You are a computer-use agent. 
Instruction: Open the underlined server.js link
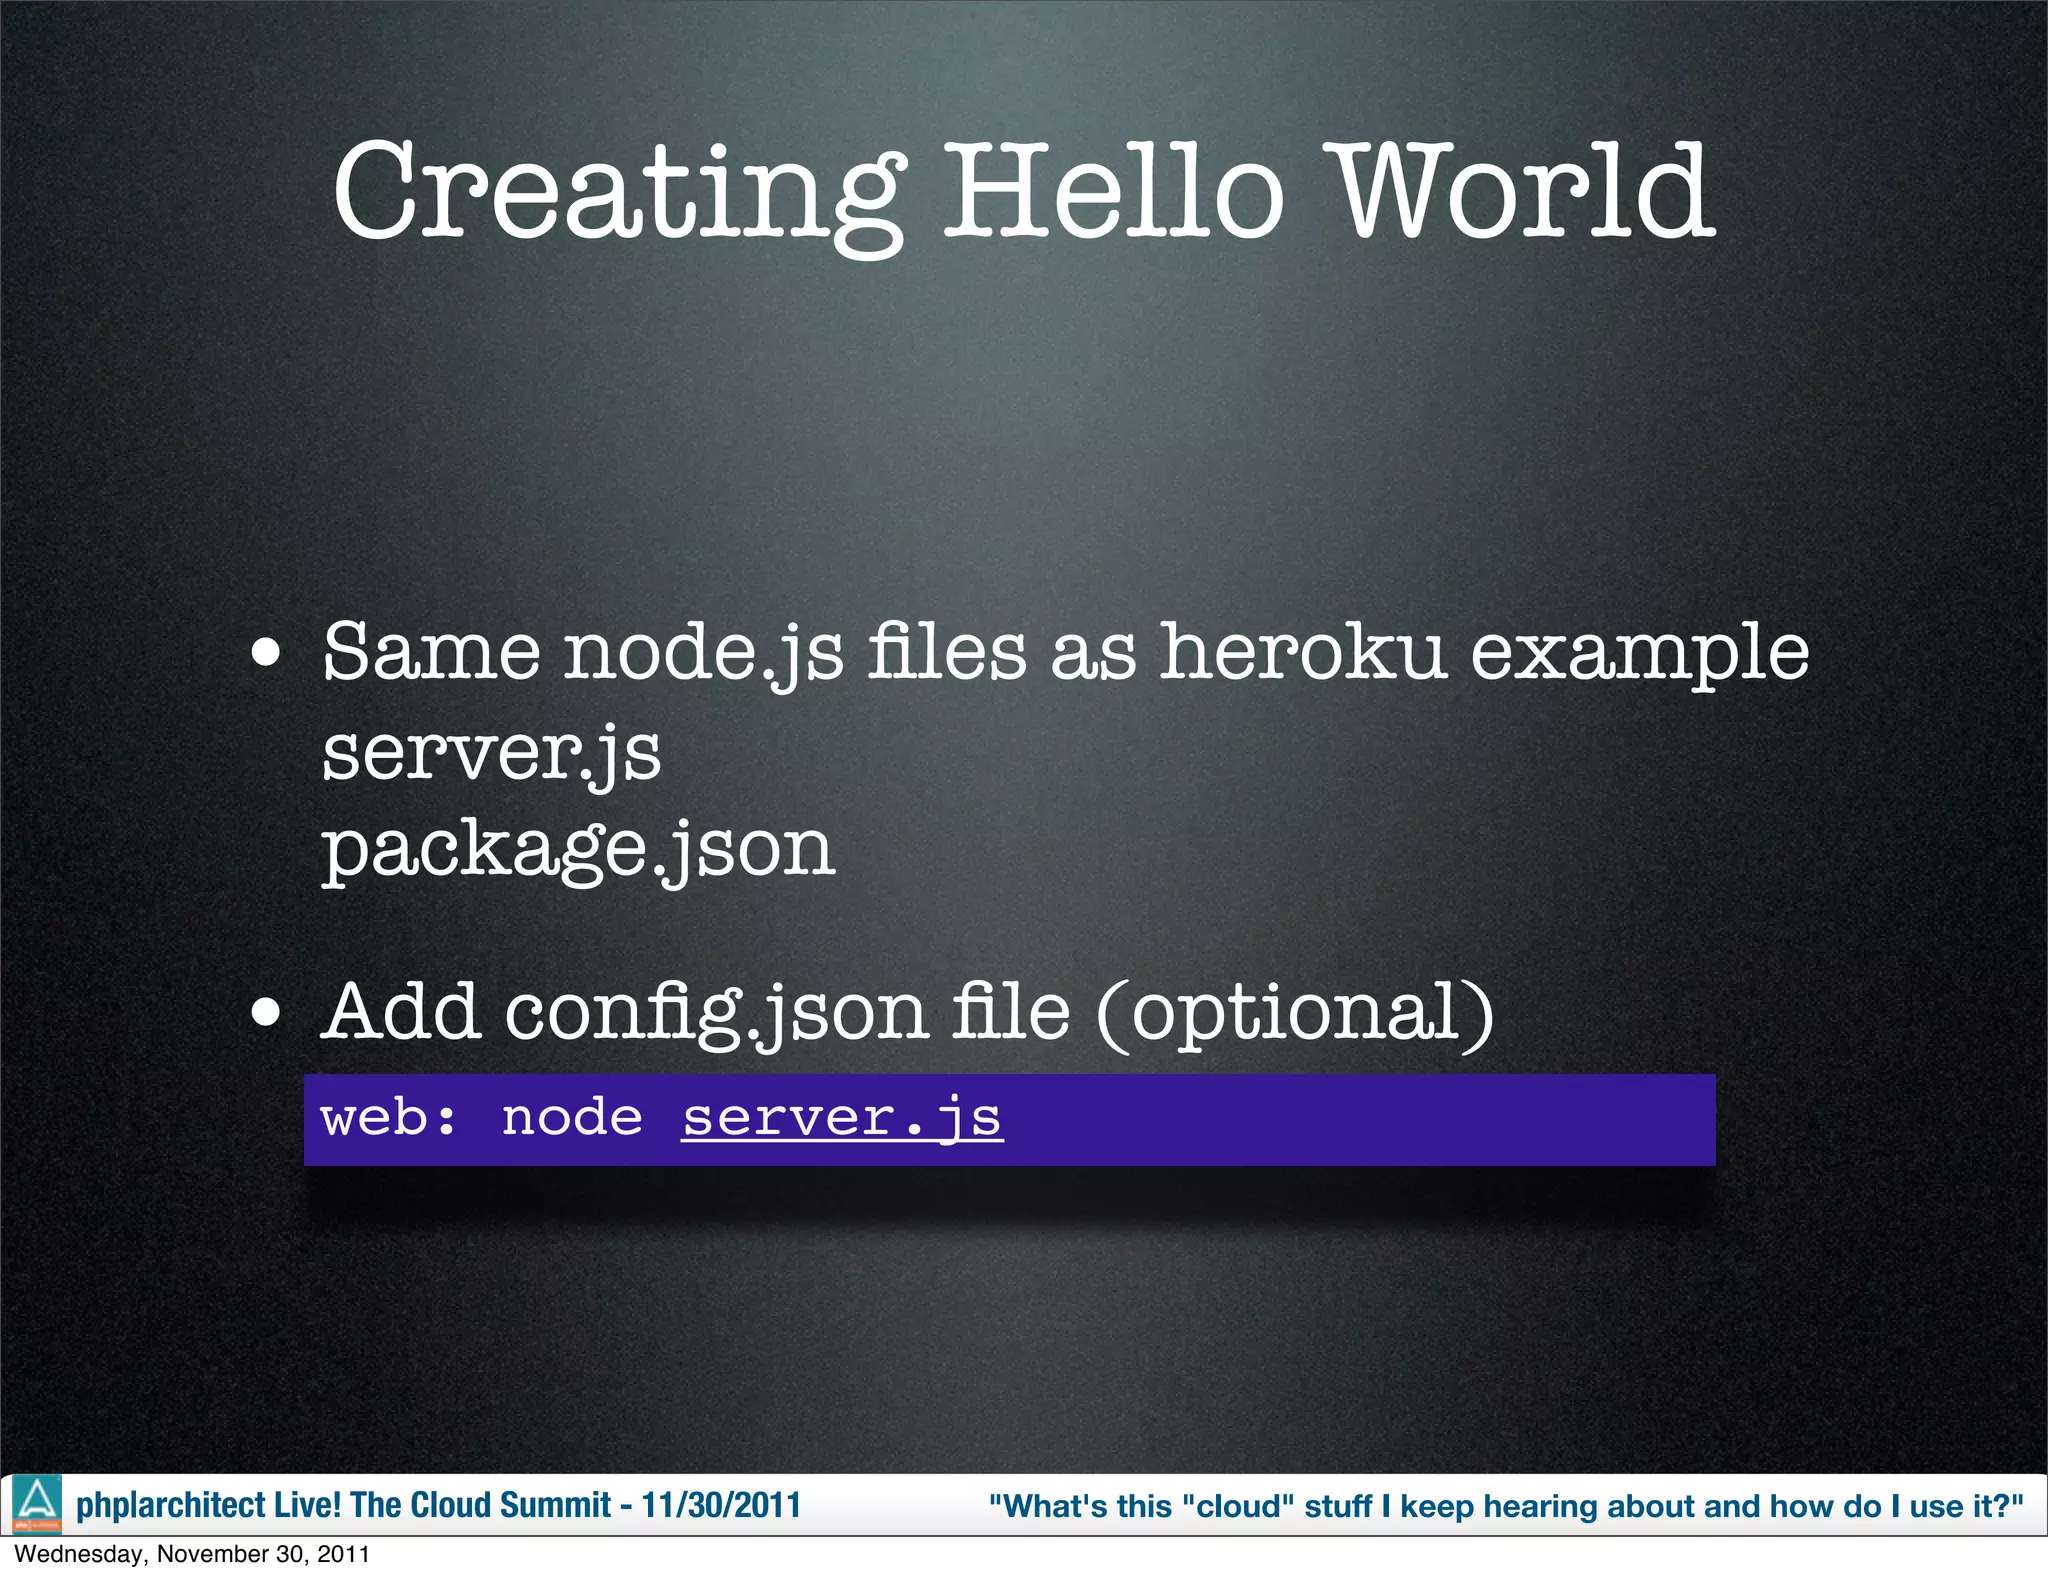842,1119
